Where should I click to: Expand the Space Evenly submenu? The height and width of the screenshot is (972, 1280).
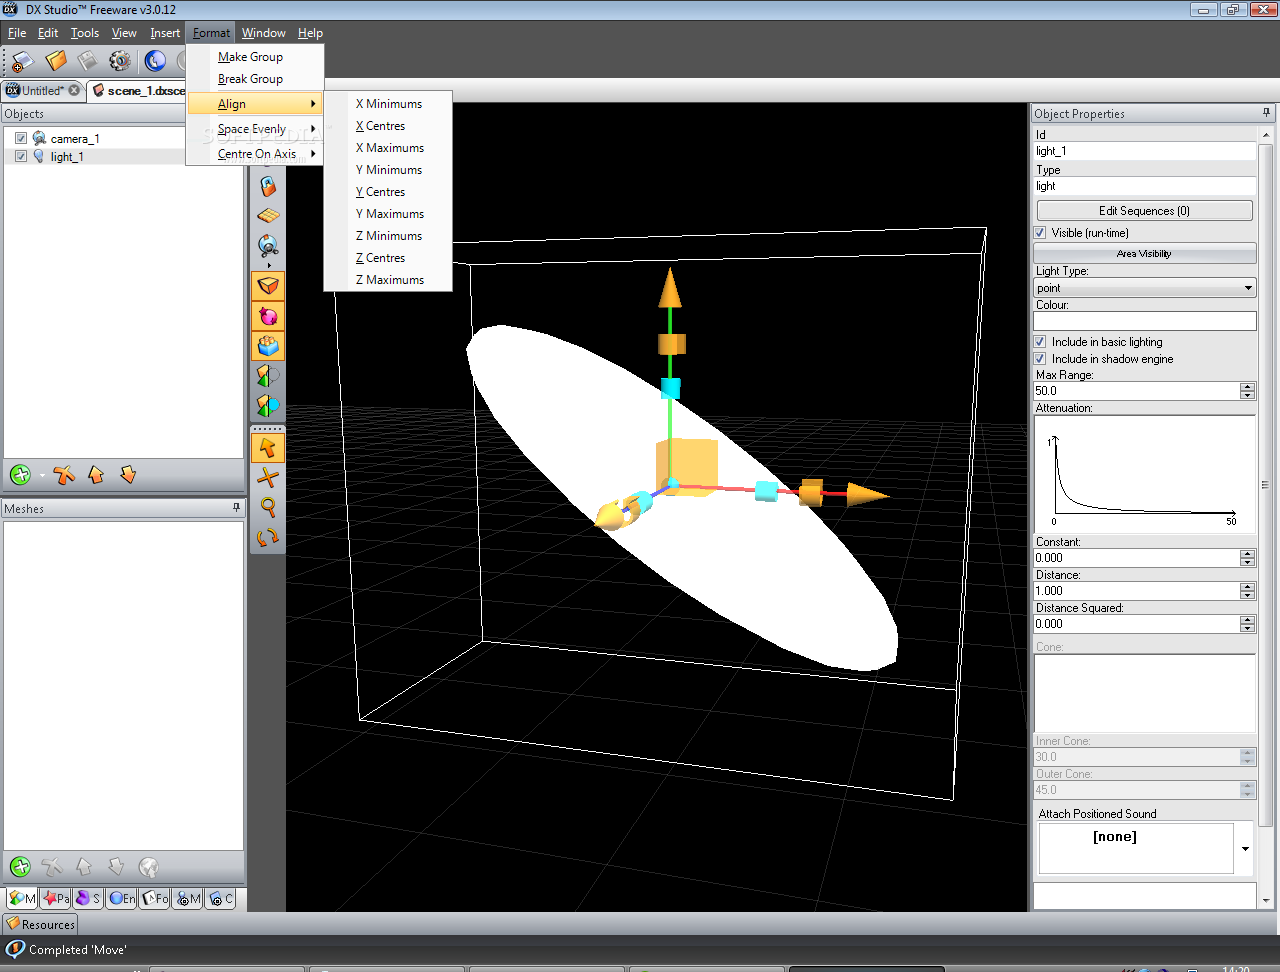click(x=255, y=129)
